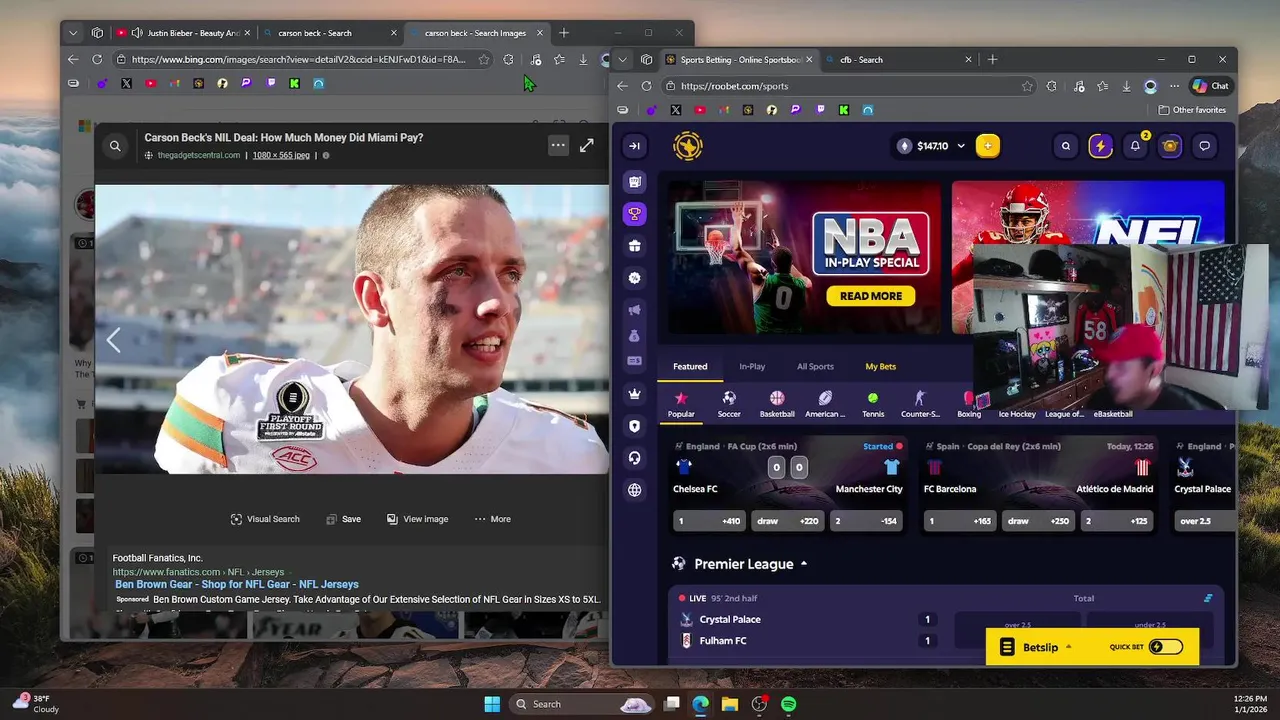This screenshot has width=1280, height=720.
Task: Open the headset support icon in Roobet sidebar
Action: point(634,458)
